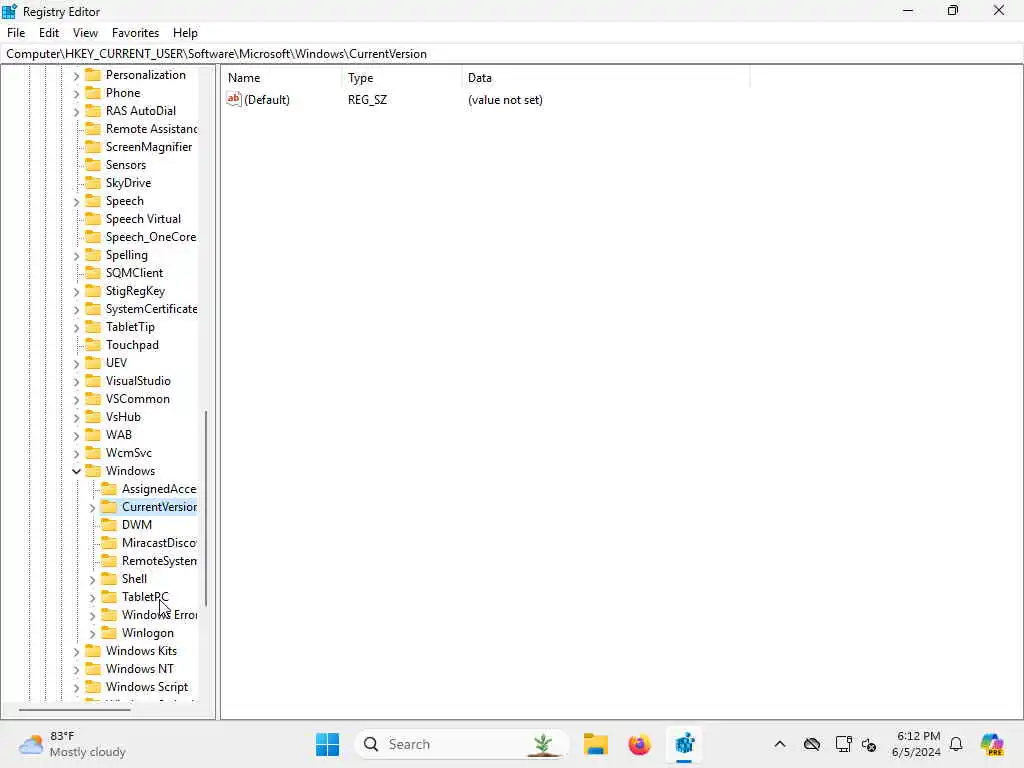
Task: Select the Remote Assistance key
Action: point(151,129)
